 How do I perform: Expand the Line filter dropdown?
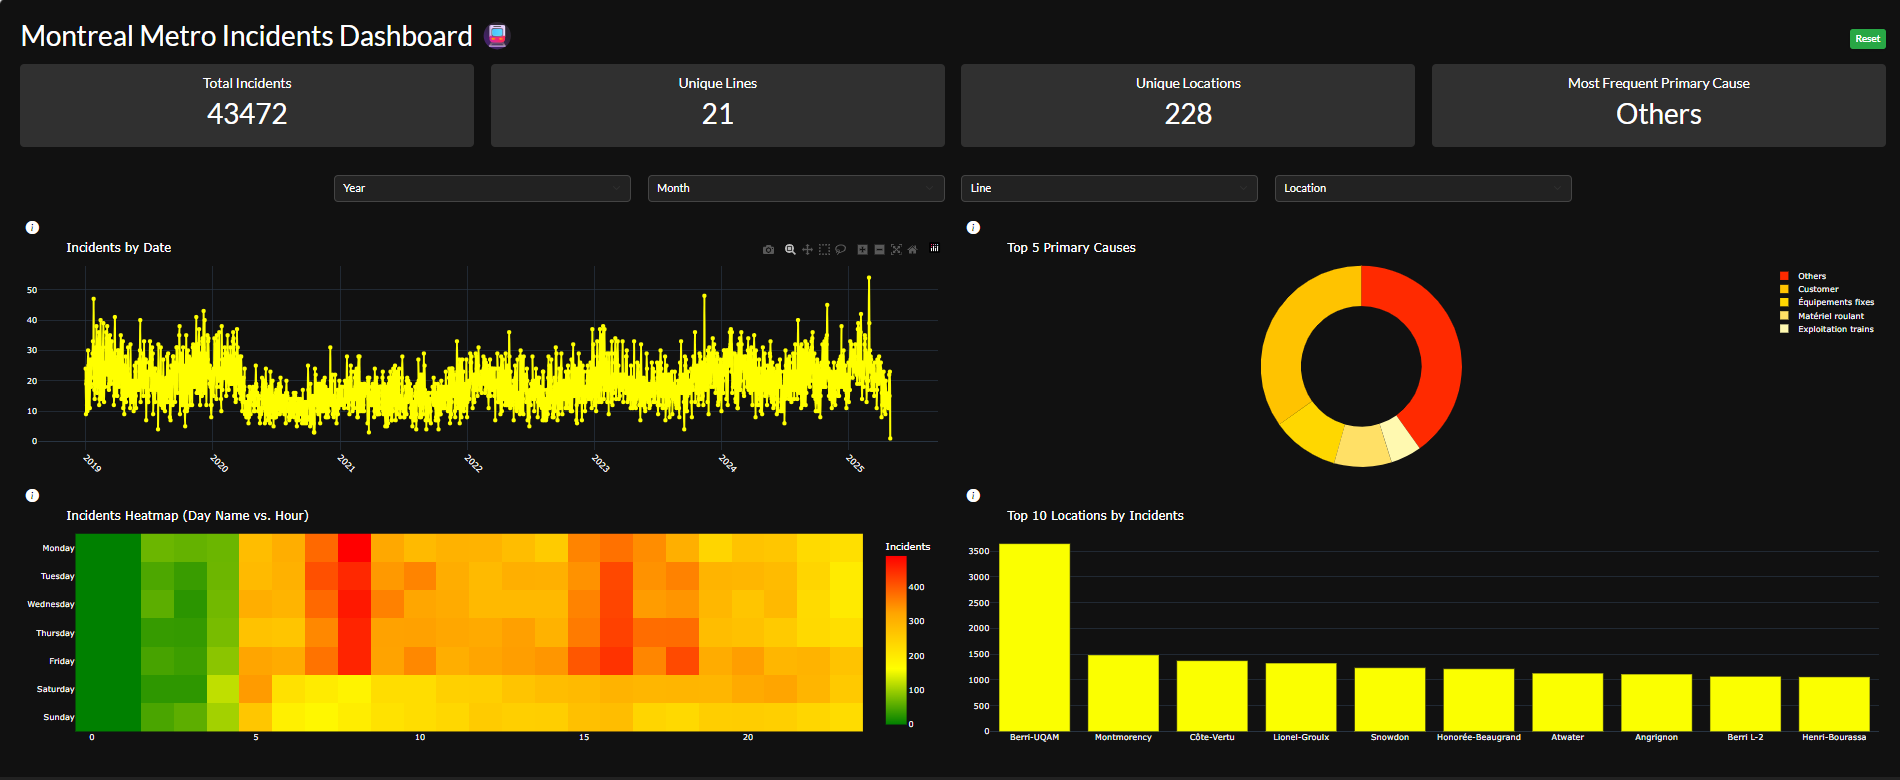click(x=1109, y=188)
